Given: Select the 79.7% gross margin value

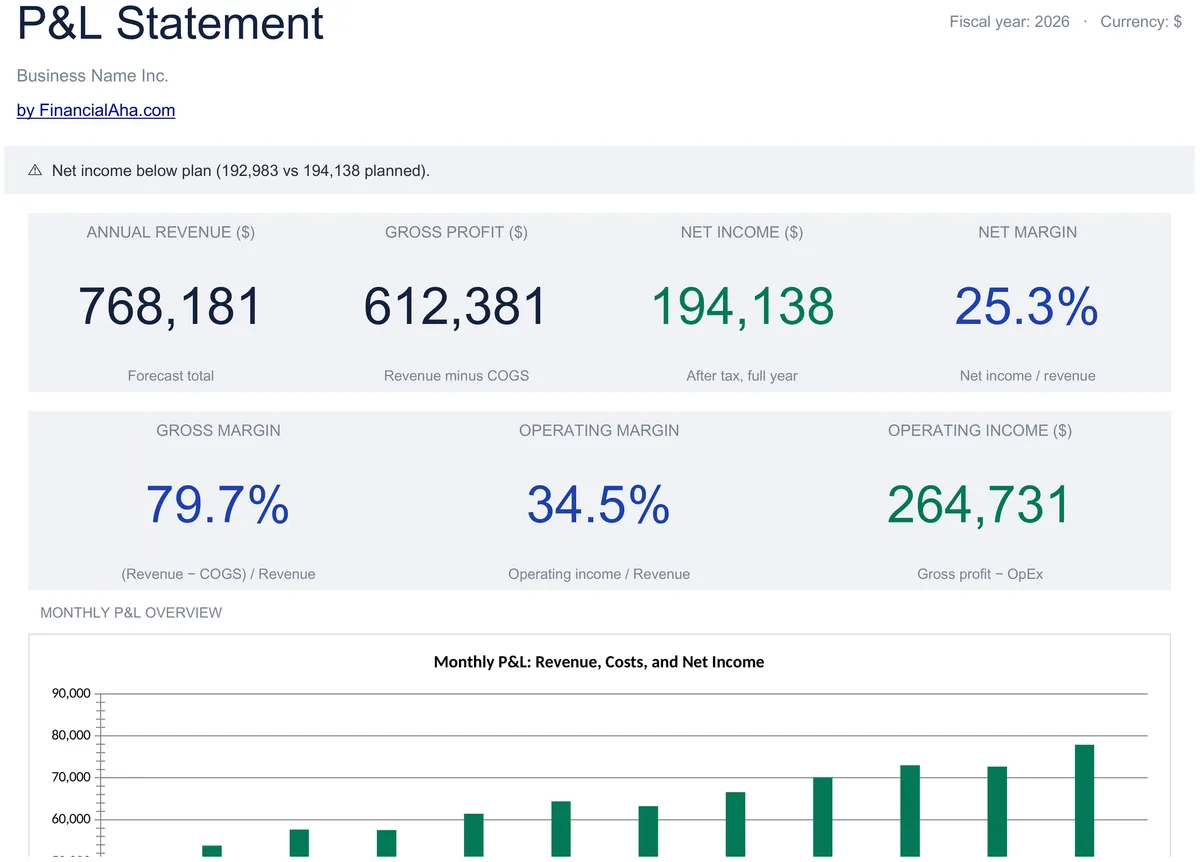Looking at the screenshot, I should click(218, 505).
